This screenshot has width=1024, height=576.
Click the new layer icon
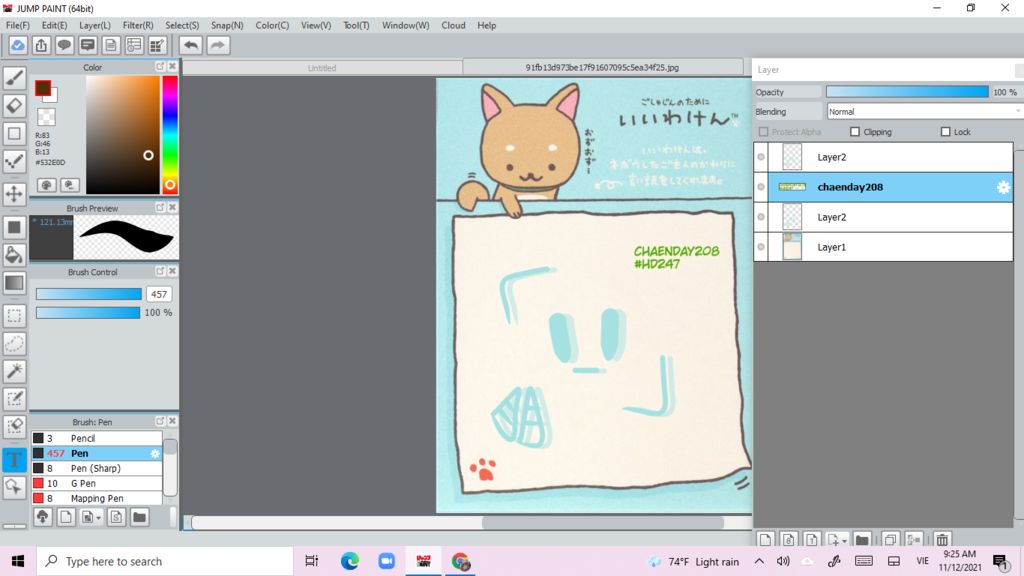pos(765,539)
